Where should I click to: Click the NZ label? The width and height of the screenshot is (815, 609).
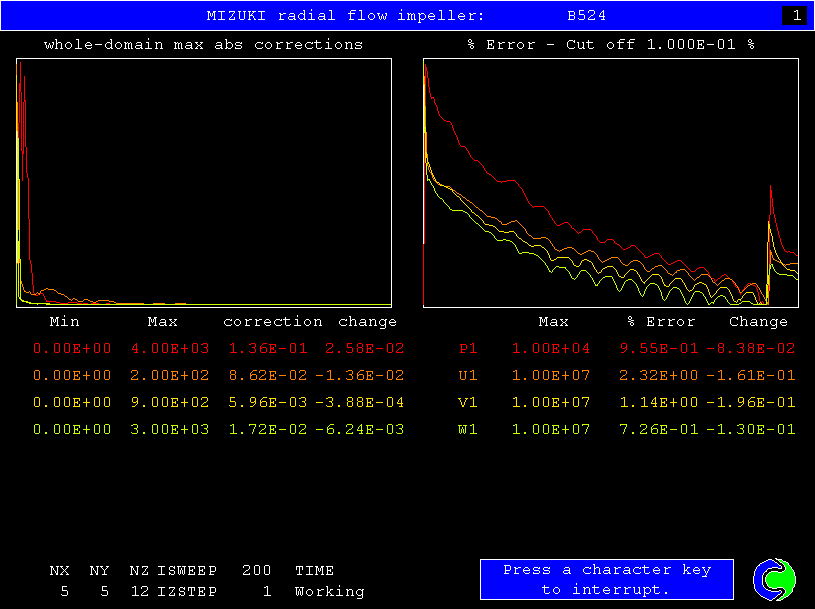point(139,571)
